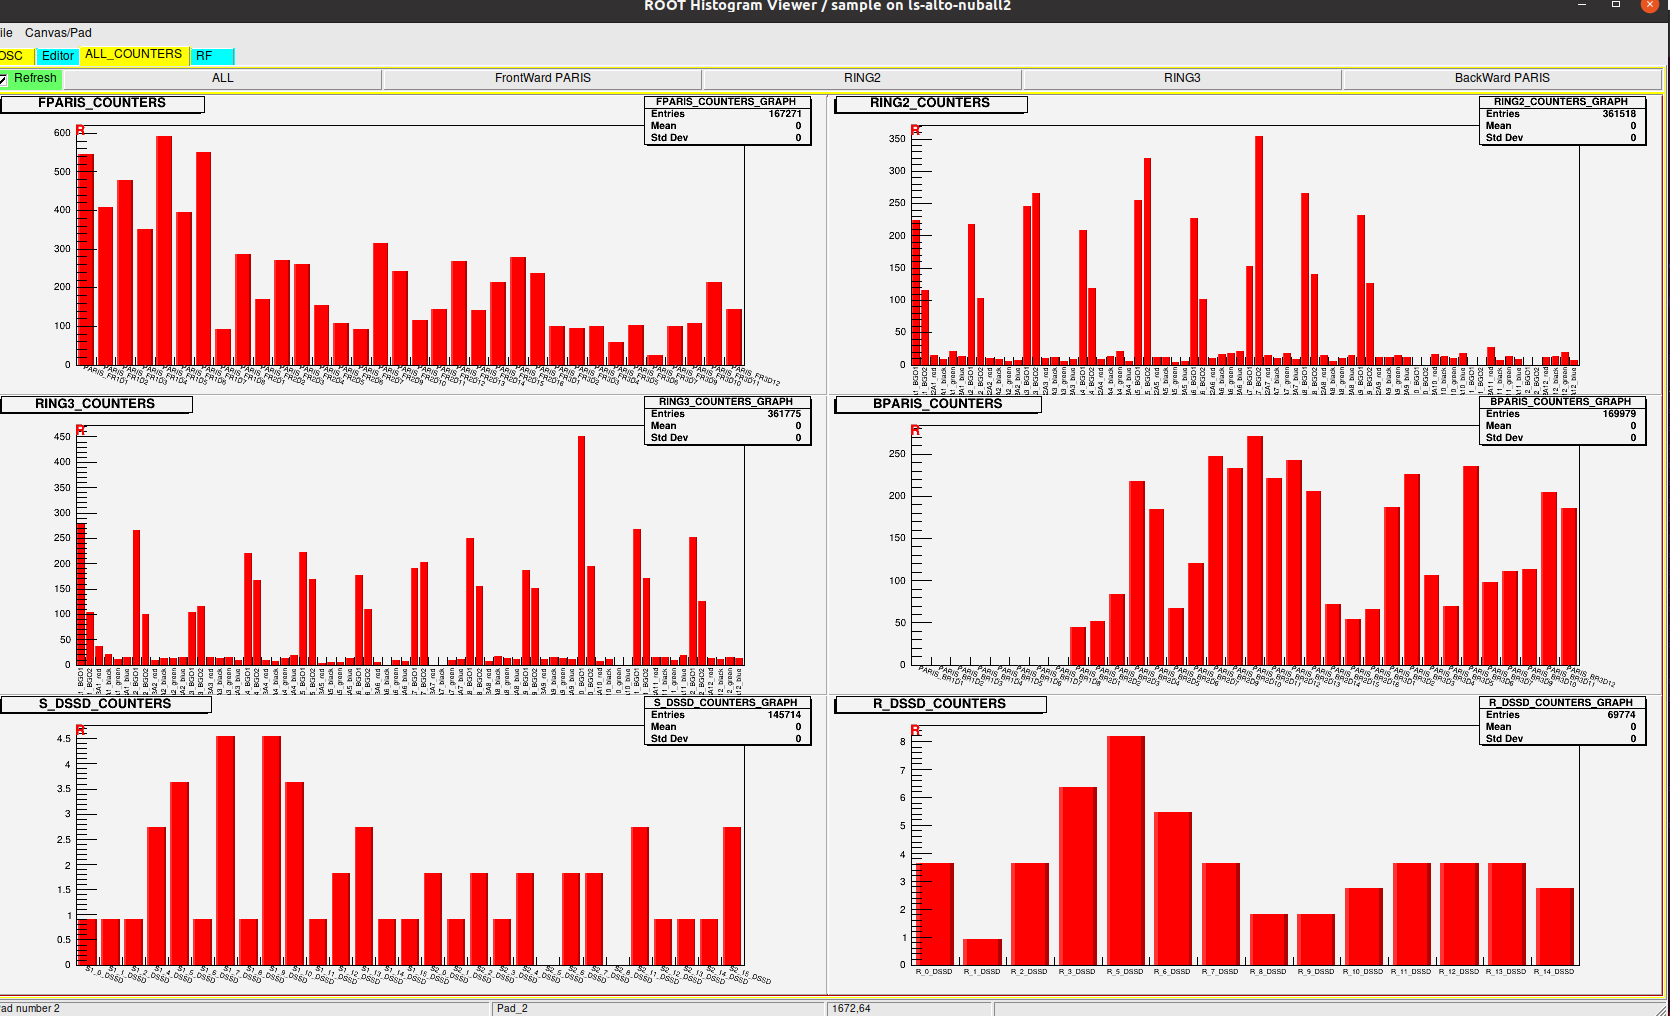1670x1016 pixels.
Task: Select the OSC tab
Action: (12, 56)
